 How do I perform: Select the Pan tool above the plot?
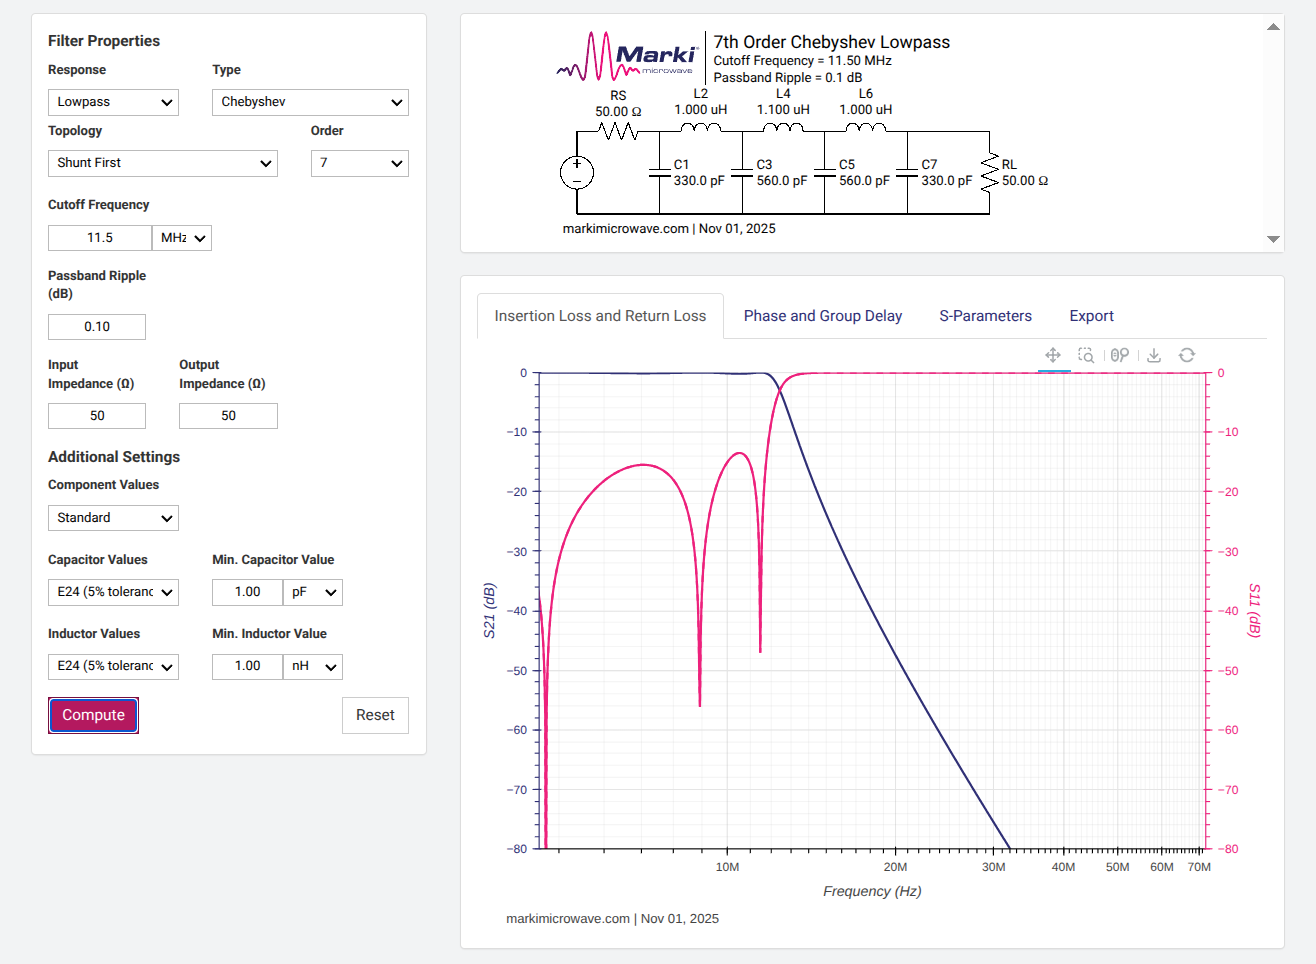coord(1053,355)
